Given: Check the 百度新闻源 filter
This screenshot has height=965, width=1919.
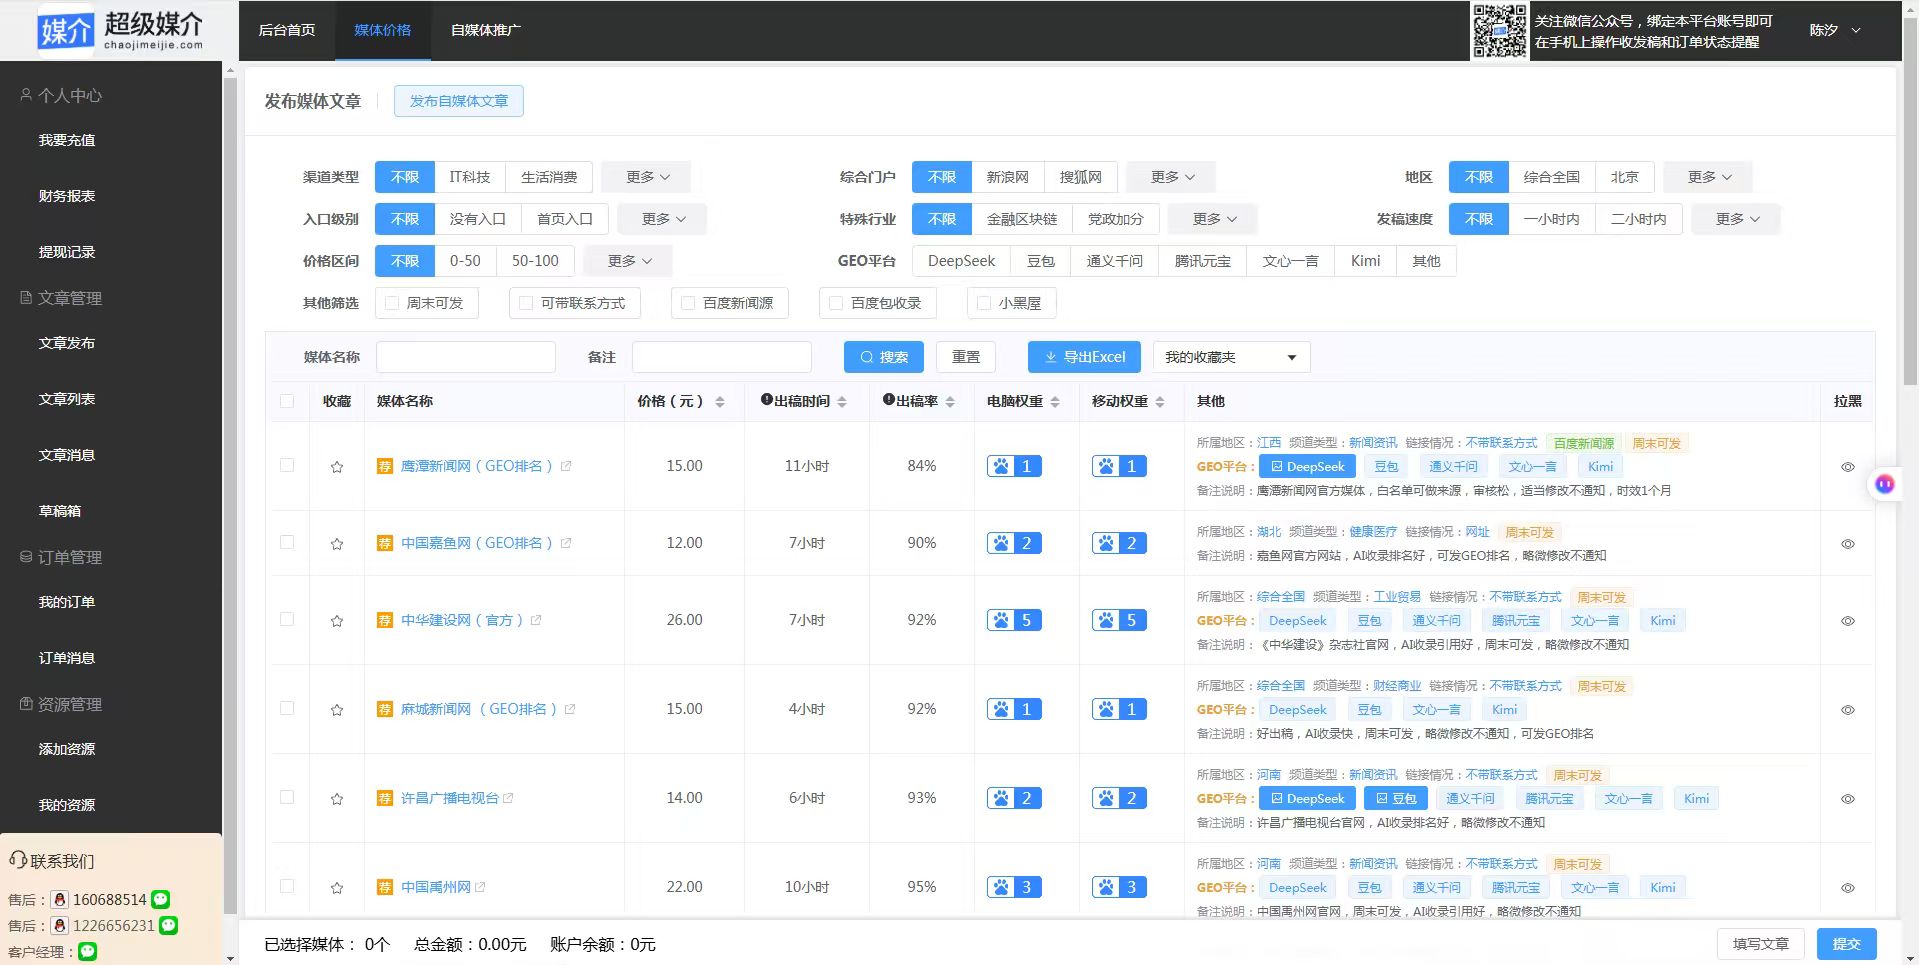Looking at the screenshot, I should coord(688,303).
